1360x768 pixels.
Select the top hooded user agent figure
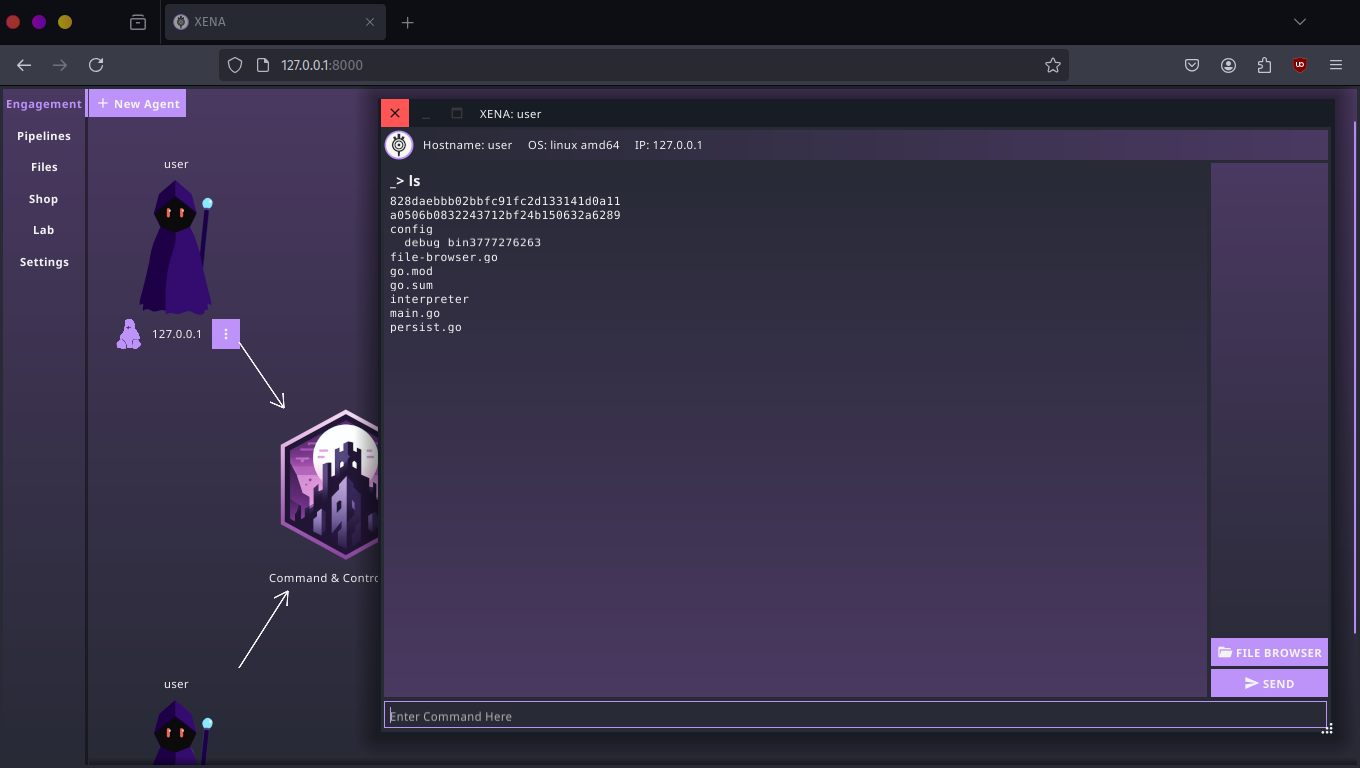tap(177, 246)
